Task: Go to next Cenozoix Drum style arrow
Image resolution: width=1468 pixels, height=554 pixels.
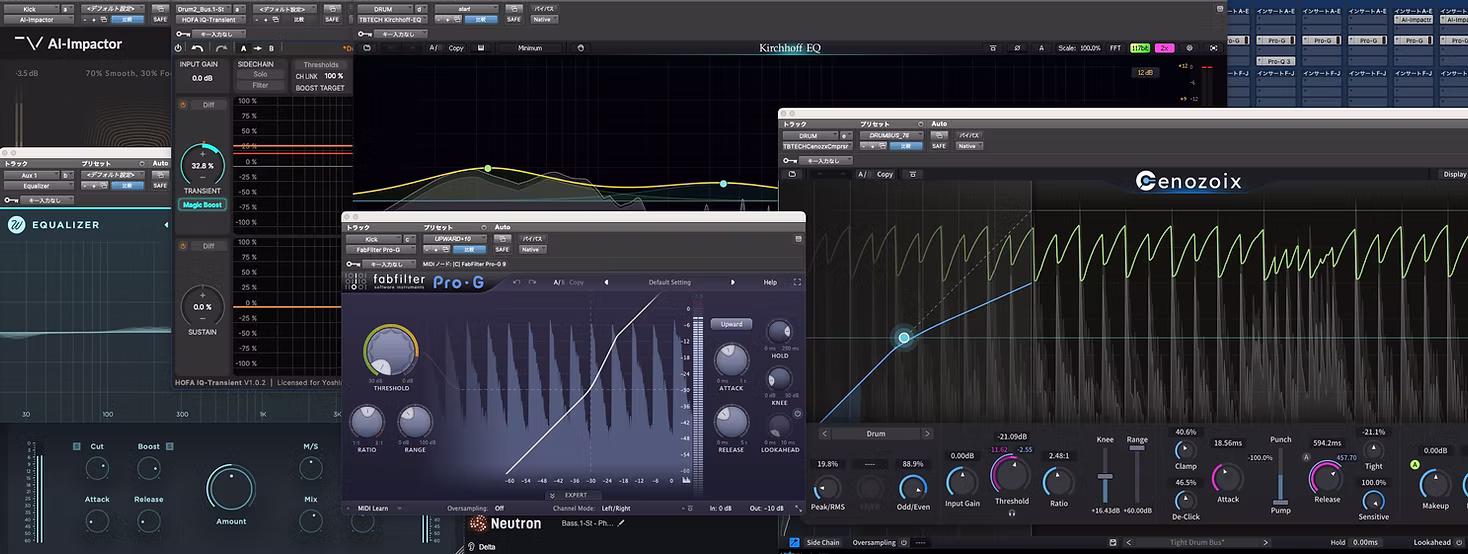Action: click(927, 434)
